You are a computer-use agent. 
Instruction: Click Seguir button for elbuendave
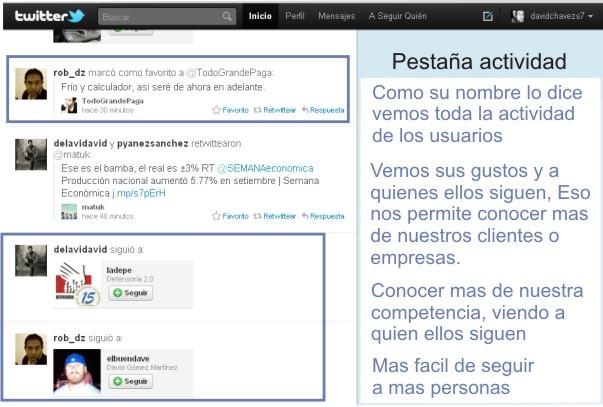(x=131, y=382)
